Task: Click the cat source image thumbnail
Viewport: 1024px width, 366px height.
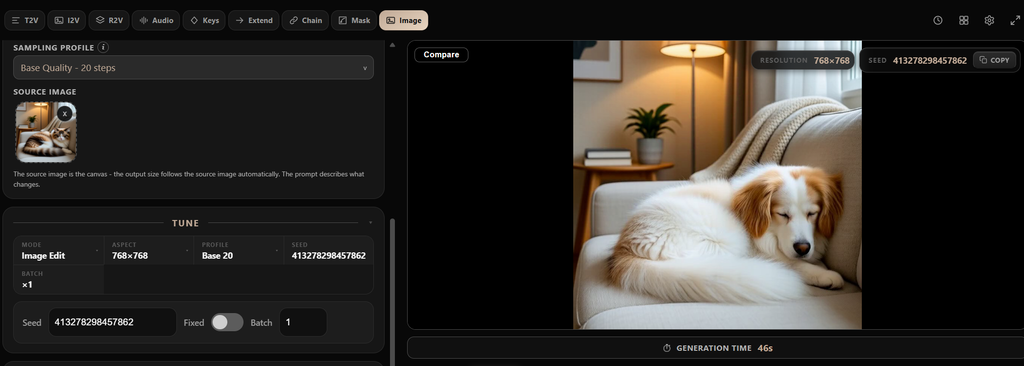Action: click(x=46, y=132)
